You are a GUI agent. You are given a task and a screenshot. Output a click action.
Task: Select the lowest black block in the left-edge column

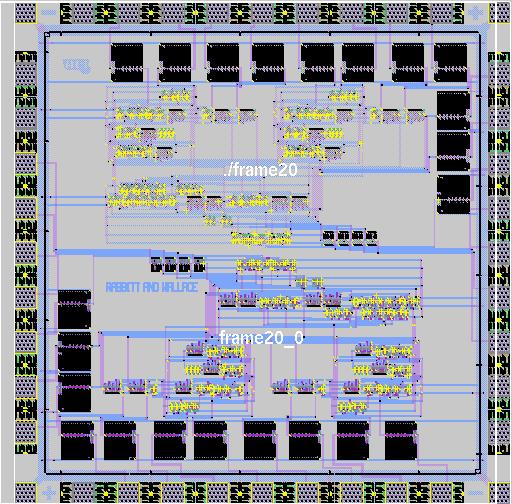click(74, 392)
